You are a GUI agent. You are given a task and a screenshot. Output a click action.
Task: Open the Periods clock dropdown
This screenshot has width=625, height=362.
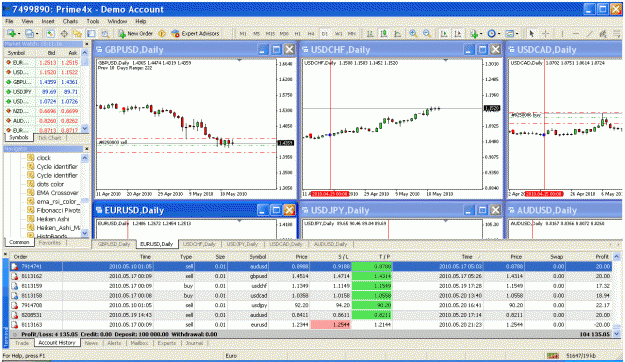[x=493, y=34]
